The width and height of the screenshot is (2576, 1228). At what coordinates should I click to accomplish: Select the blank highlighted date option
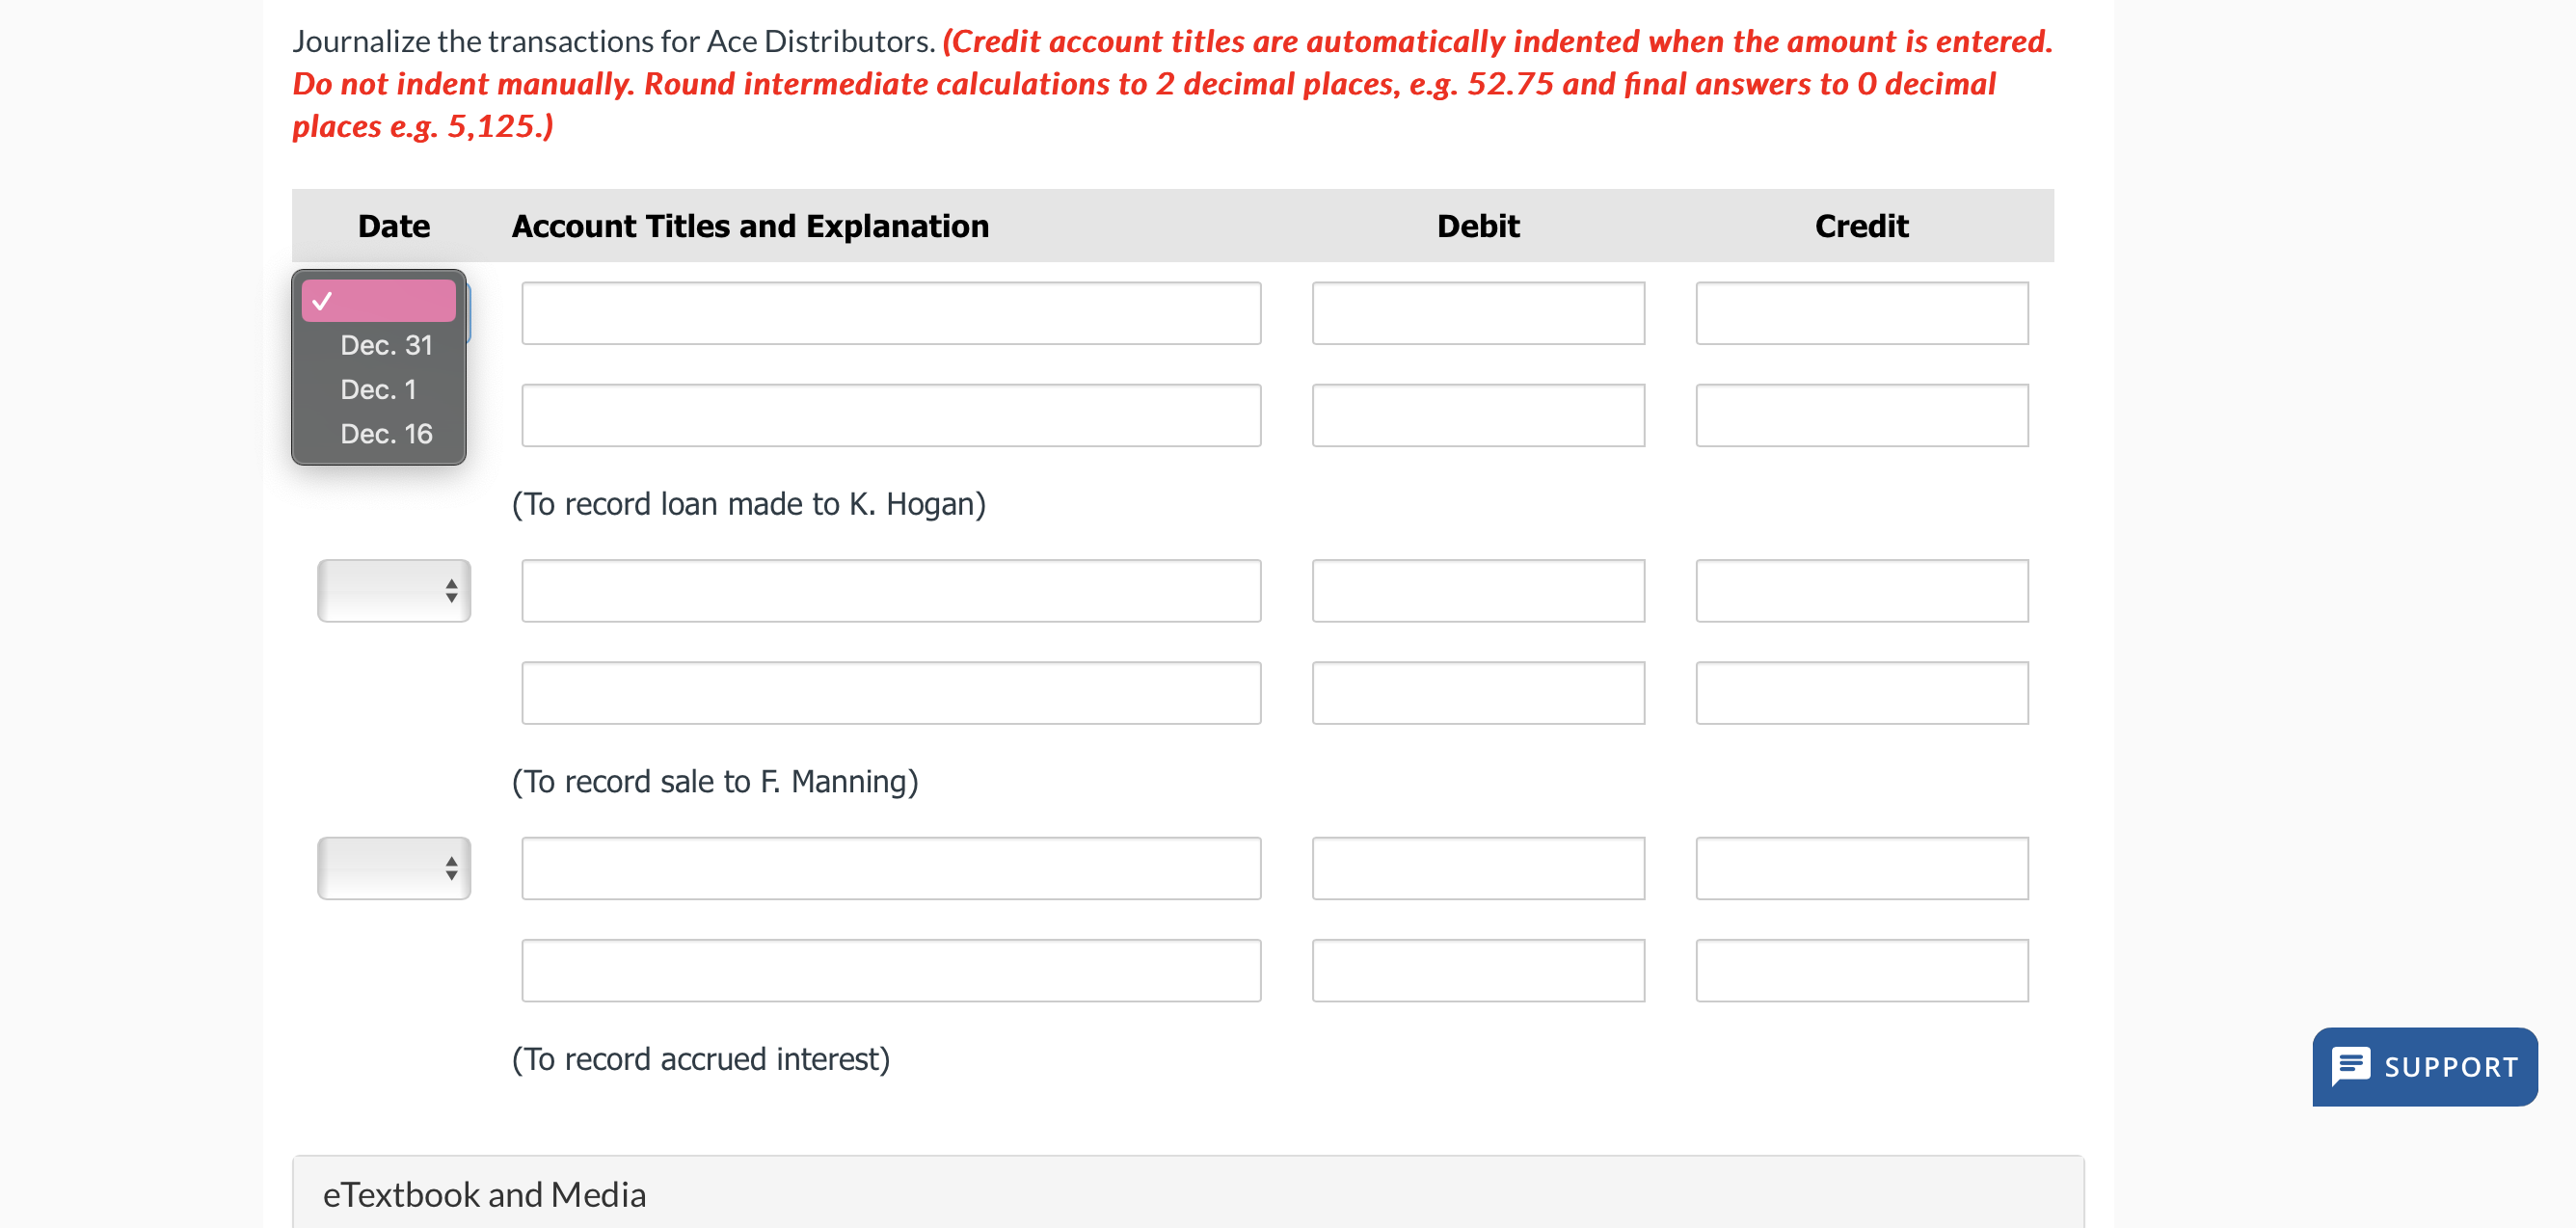click(x=378, y=299)
